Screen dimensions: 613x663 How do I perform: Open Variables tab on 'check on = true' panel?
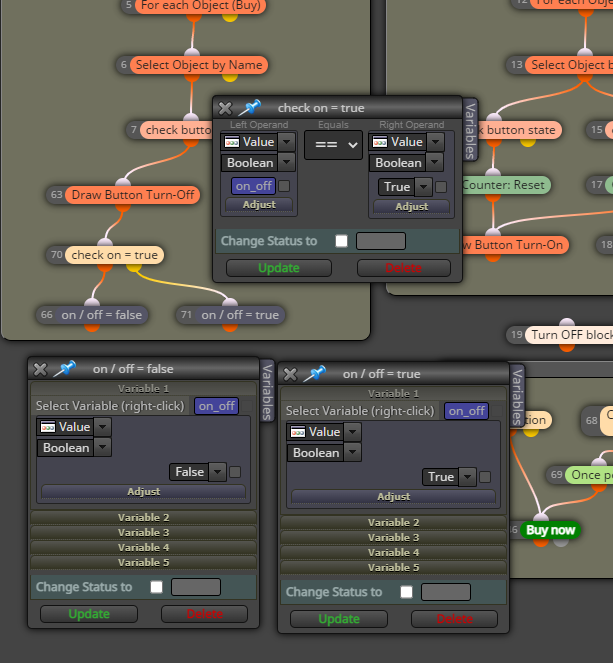(x=470, y=131)
